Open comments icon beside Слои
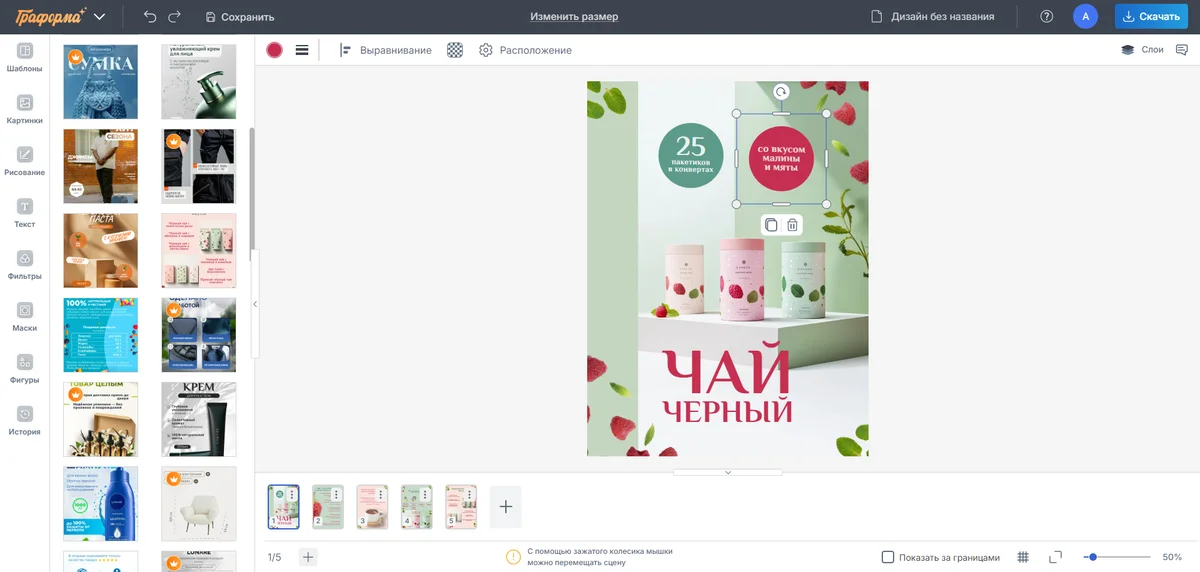Image resolution: width=1200 pixels, height=572 pixels. (1181, 50)
